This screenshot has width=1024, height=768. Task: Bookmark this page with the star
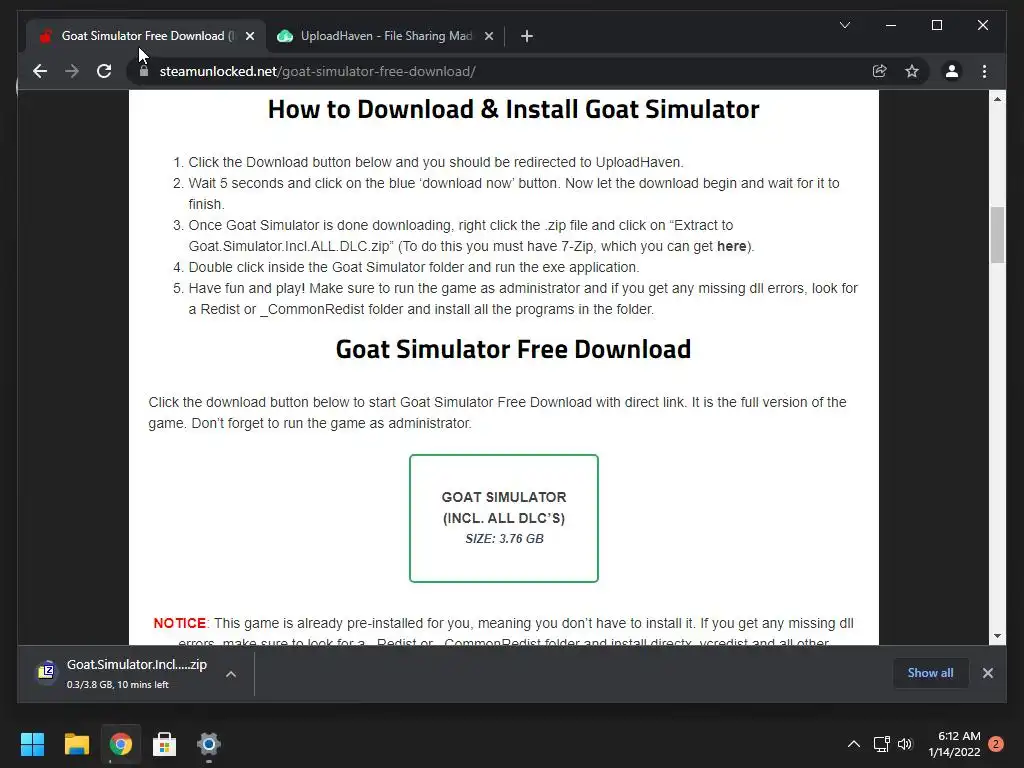pos(912,71)
